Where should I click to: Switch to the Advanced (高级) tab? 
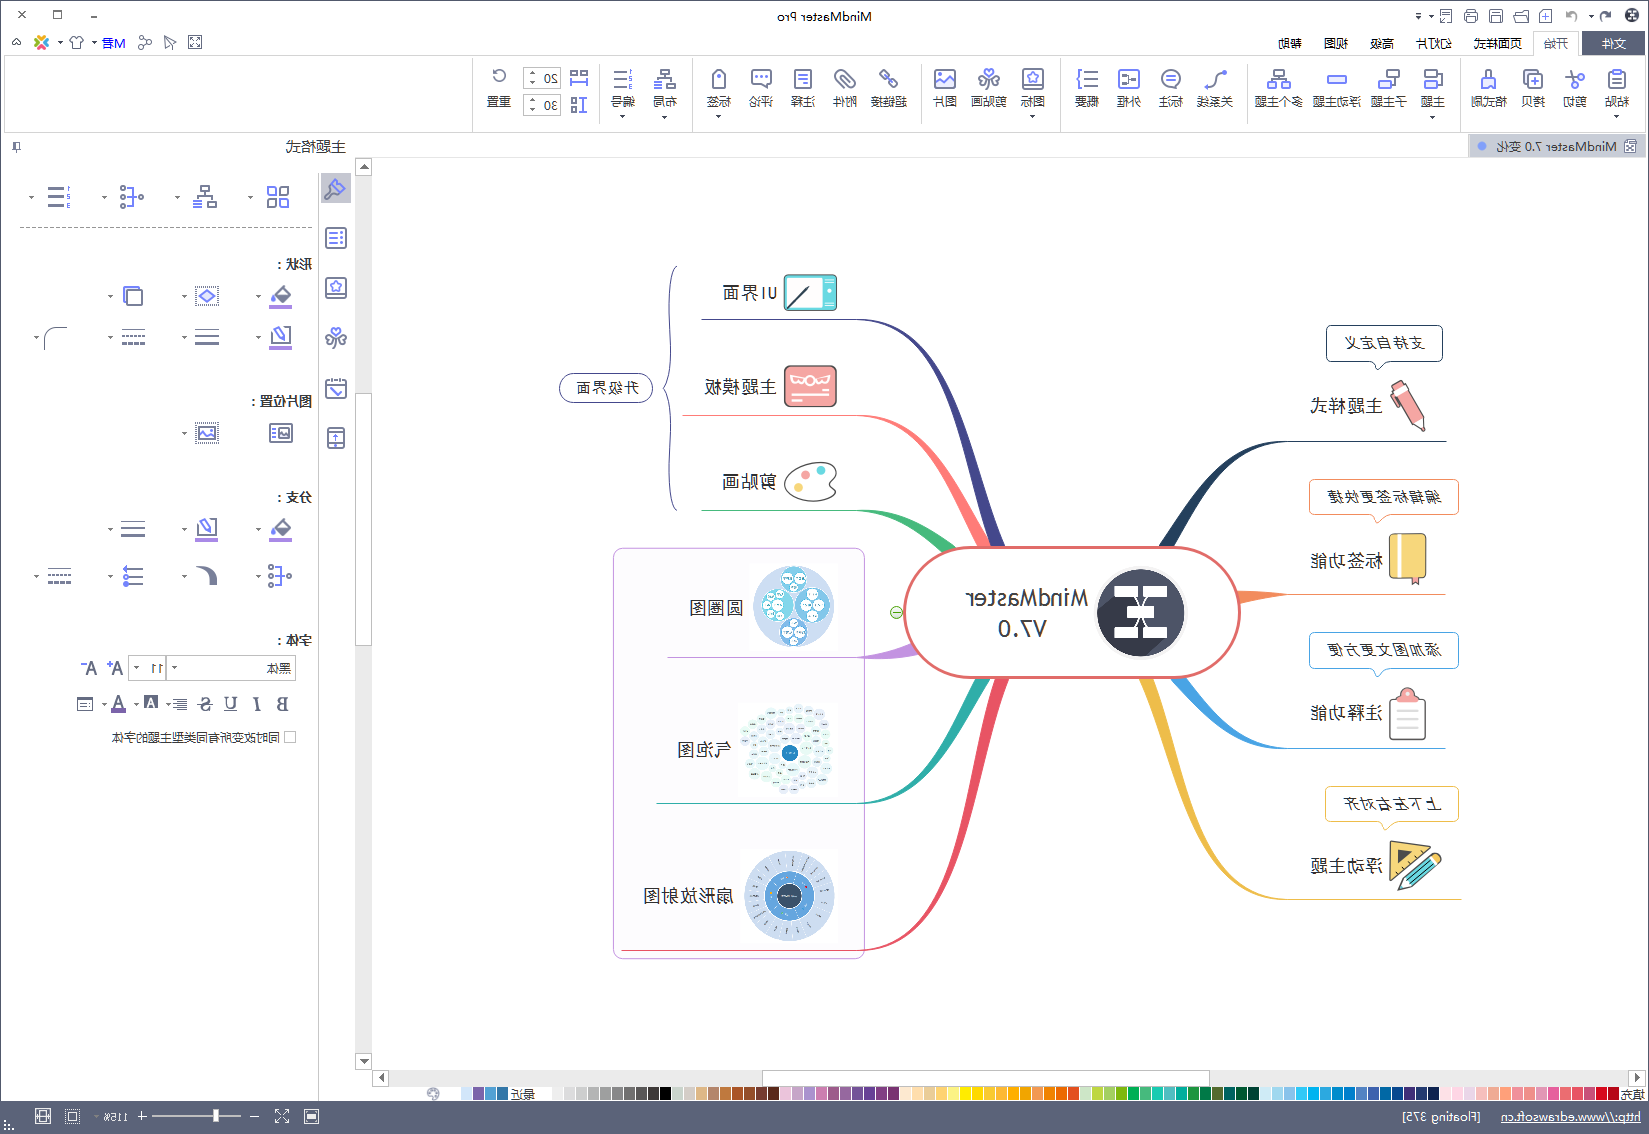pos(1382,43)
